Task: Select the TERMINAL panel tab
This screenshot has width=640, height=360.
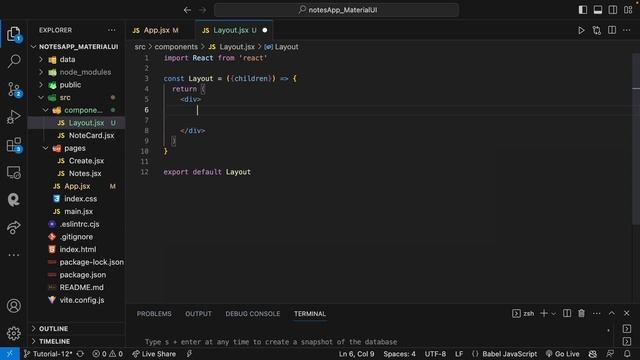Action: pyautogui.click(x=310, y=313)
